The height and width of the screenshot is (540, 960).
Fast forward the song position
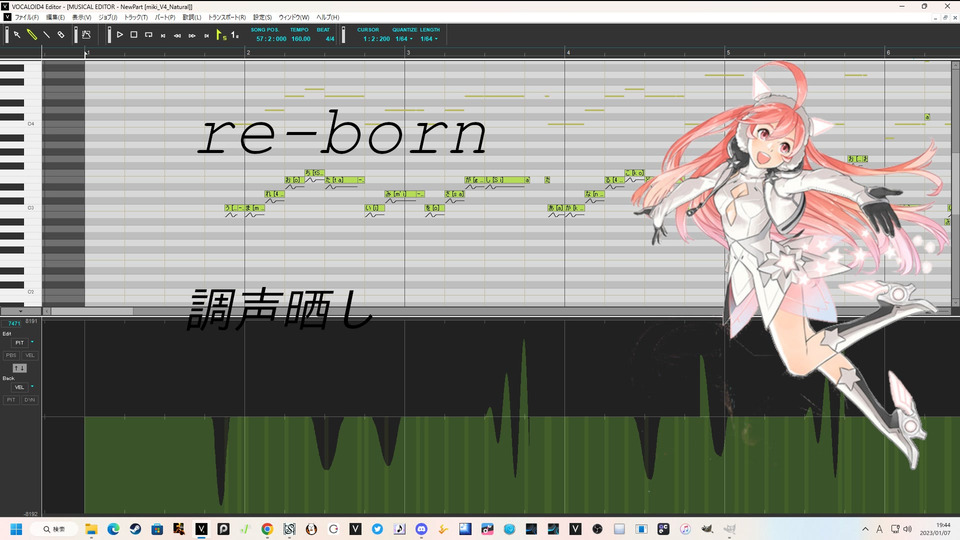192,36
